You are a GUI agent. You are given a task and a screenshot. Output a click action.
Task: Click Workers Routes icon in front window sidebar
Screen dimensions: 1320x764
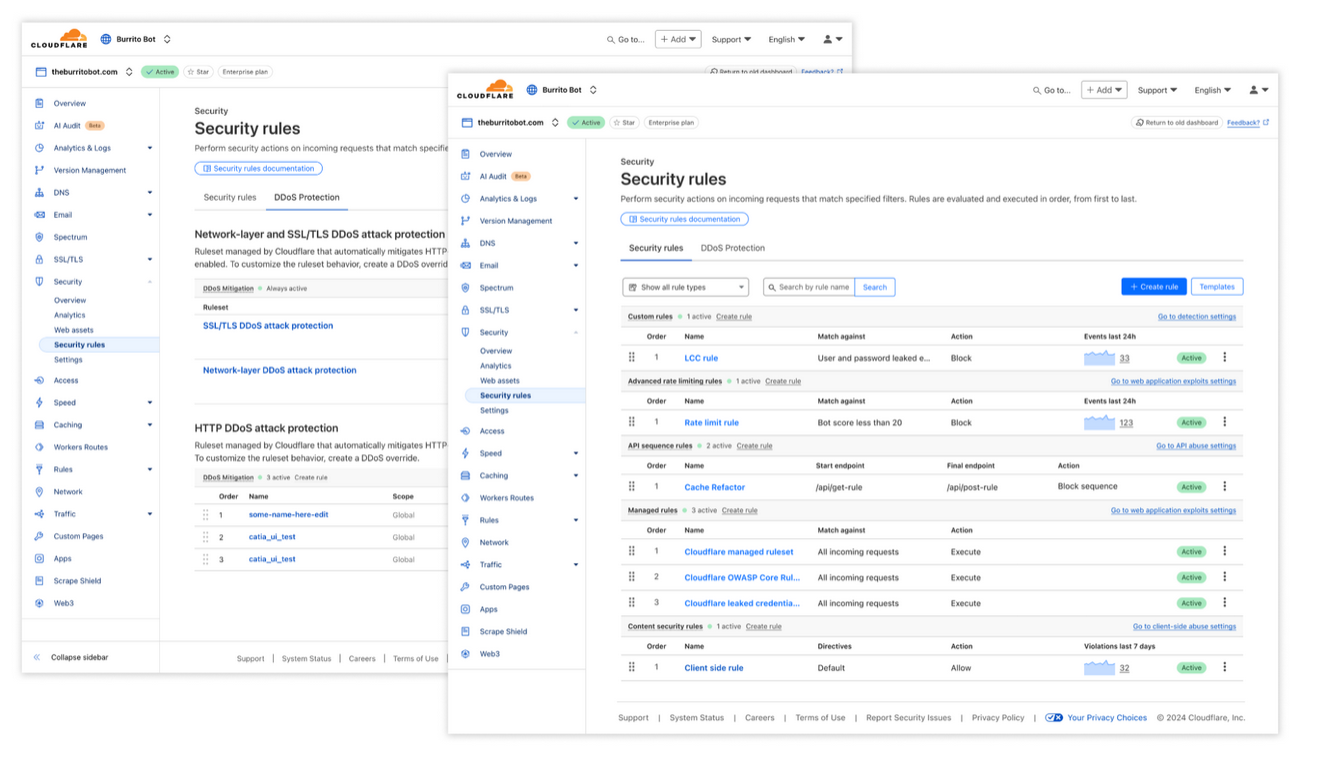pyautogui.click(x=465, y=498)
